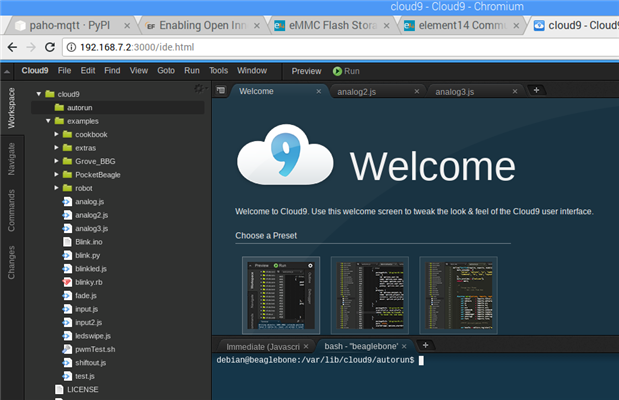The width and height of the screenshot is (619, 400).
Task: Collapse the cloud9 root folder
Action: pos(38,94)
